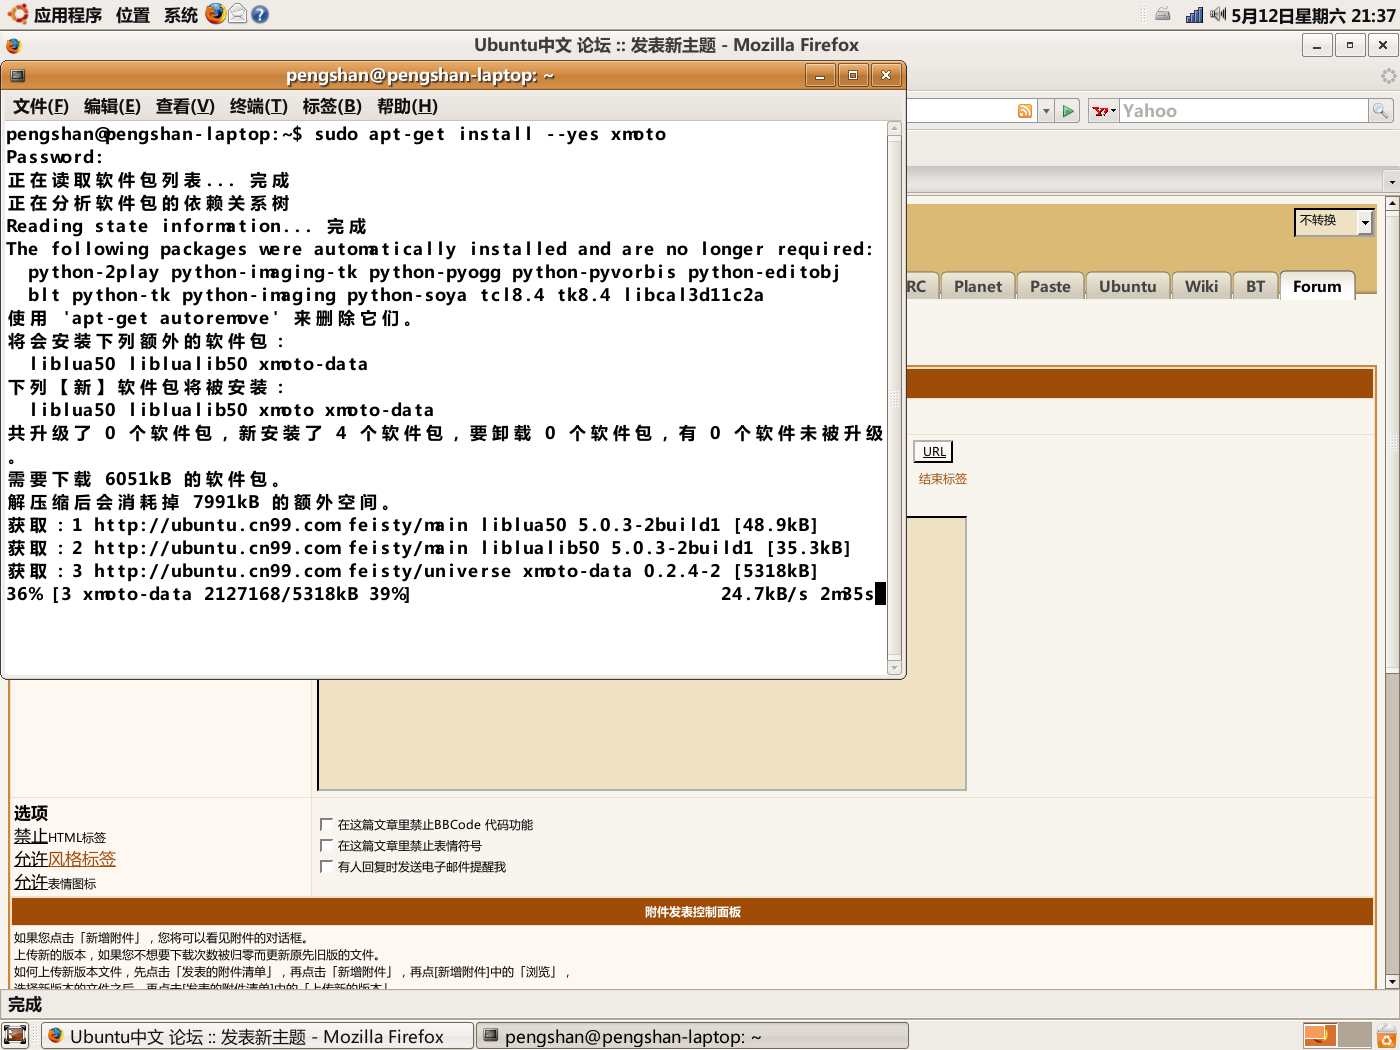Check disable smilies in this post

click(x=326, y=845)
